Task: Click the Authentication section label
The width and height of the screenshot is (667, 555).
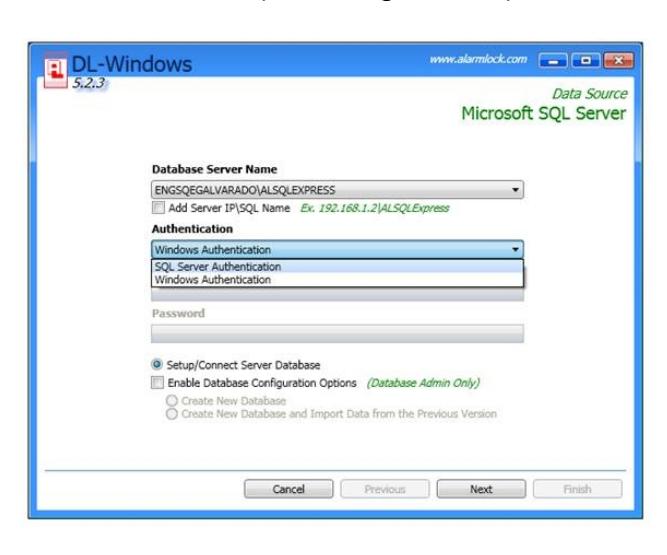Action: [x=192, y=229]
